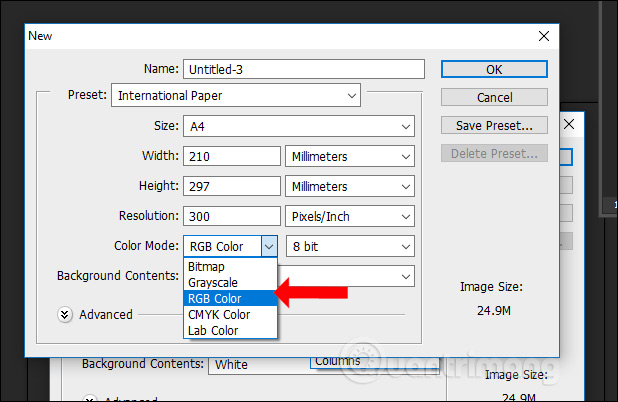This screenshot has width=618, height=402.
Task: Choose RGB Color in the list
Action: tap(215, 298)
